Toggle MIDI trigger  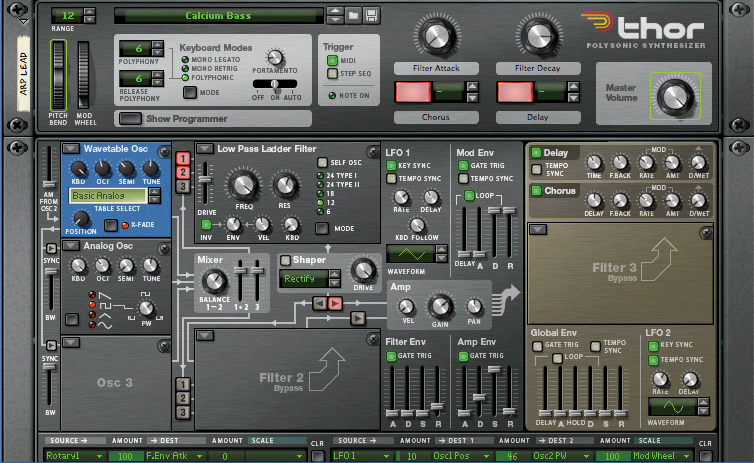(x=332, y=61)
